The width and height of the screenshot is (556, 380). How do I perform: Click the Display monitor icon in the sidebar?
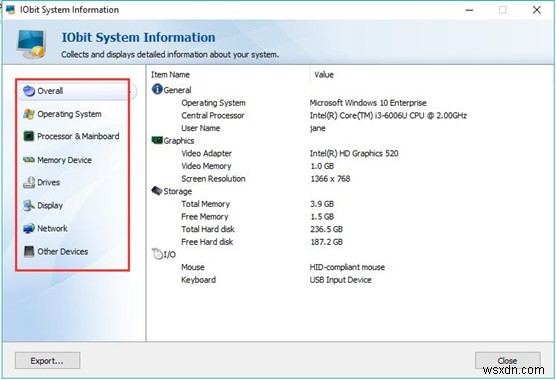click(x=29, y=206)
